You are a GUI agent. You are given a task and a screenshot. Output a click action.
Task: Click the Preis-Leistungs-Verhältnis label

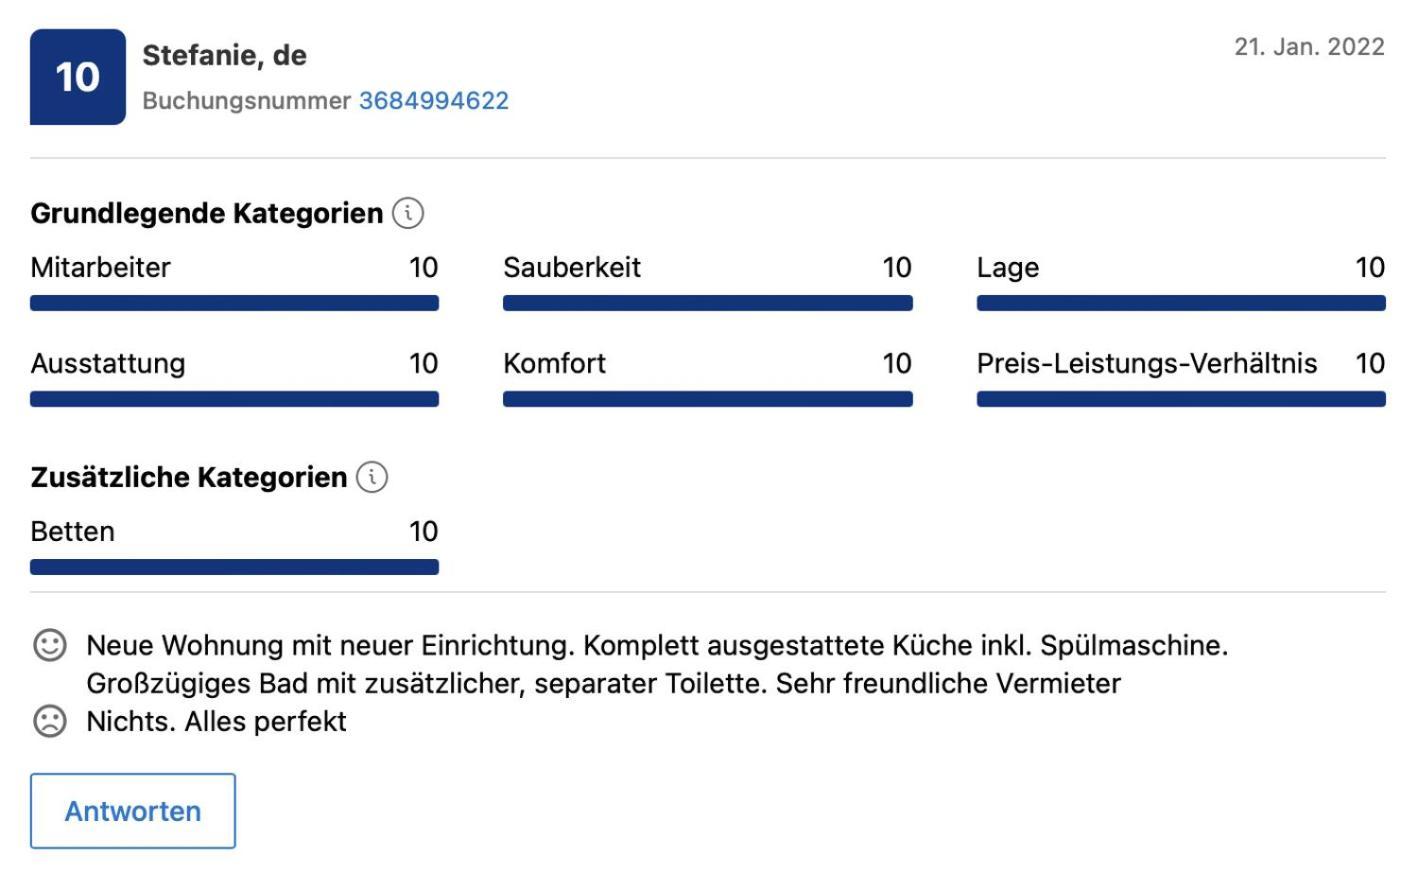pos(1147,363)
